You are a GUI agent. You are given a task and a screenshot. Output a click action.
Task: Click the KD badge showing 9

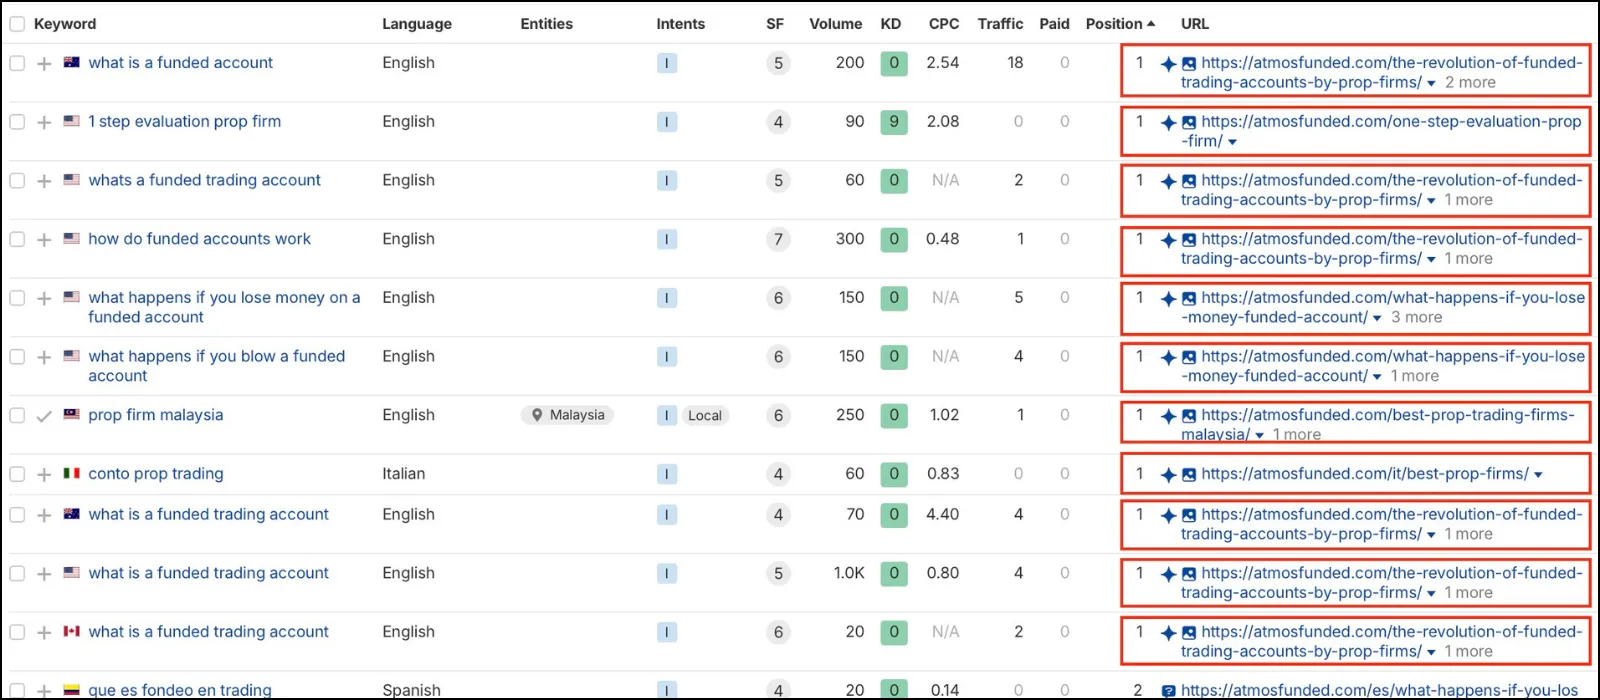894,122
